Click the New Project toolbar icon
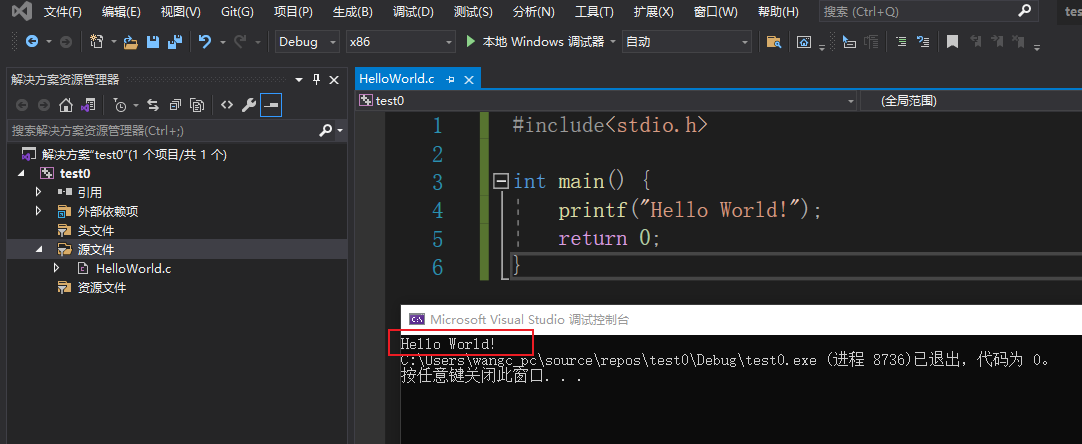This screenshot has width=1082, height=444. coord(97,41)
